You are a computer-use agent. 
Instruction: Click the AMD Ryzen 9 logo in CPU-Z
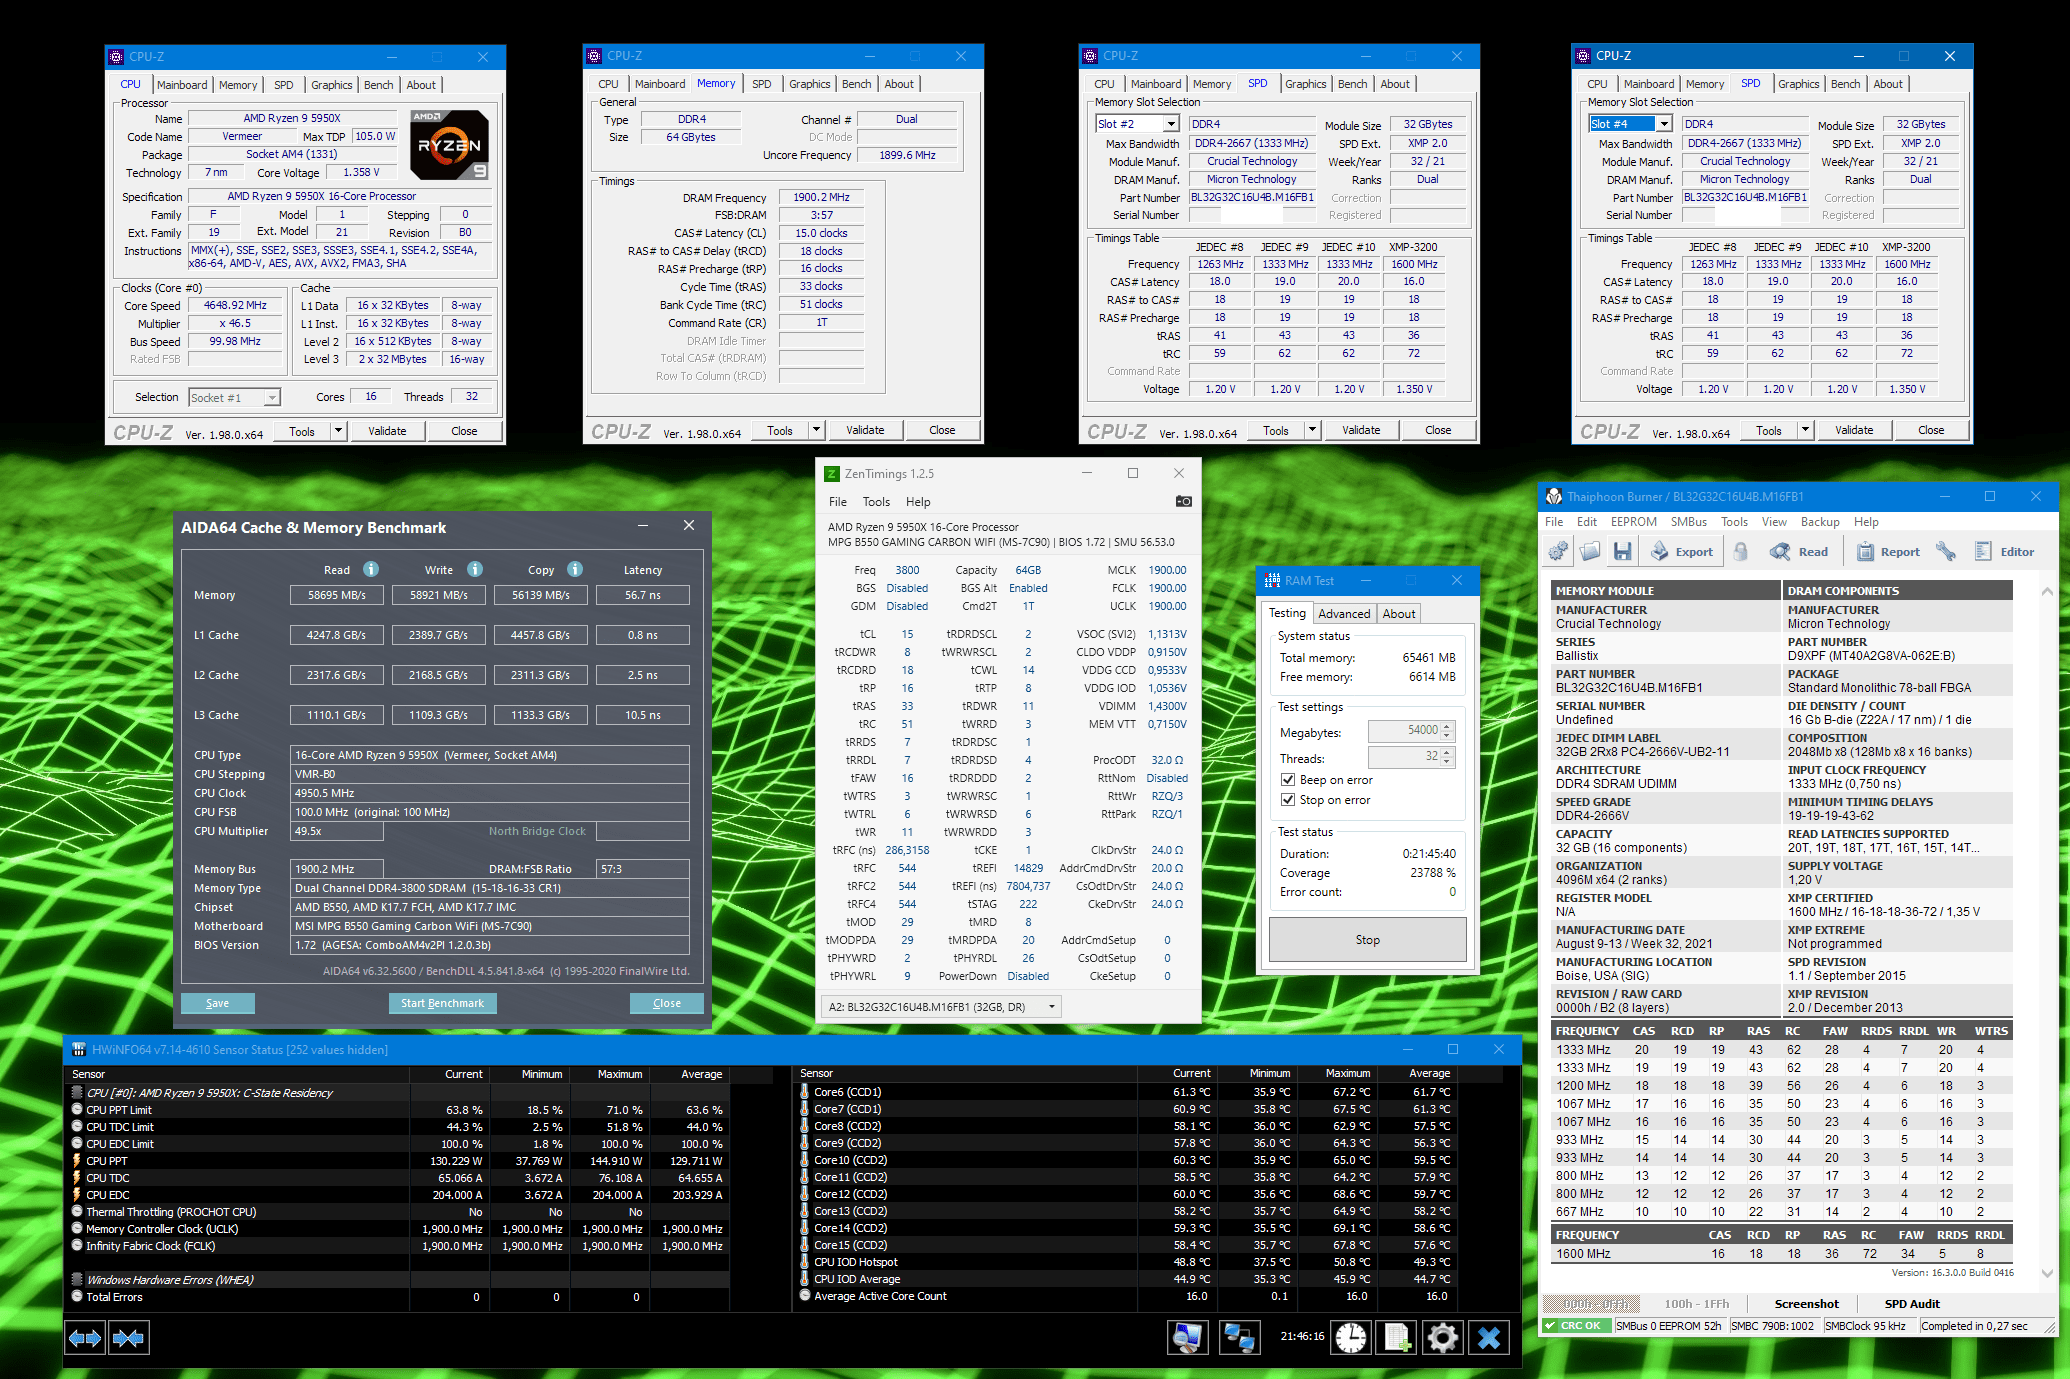click(x=450, y=145)
